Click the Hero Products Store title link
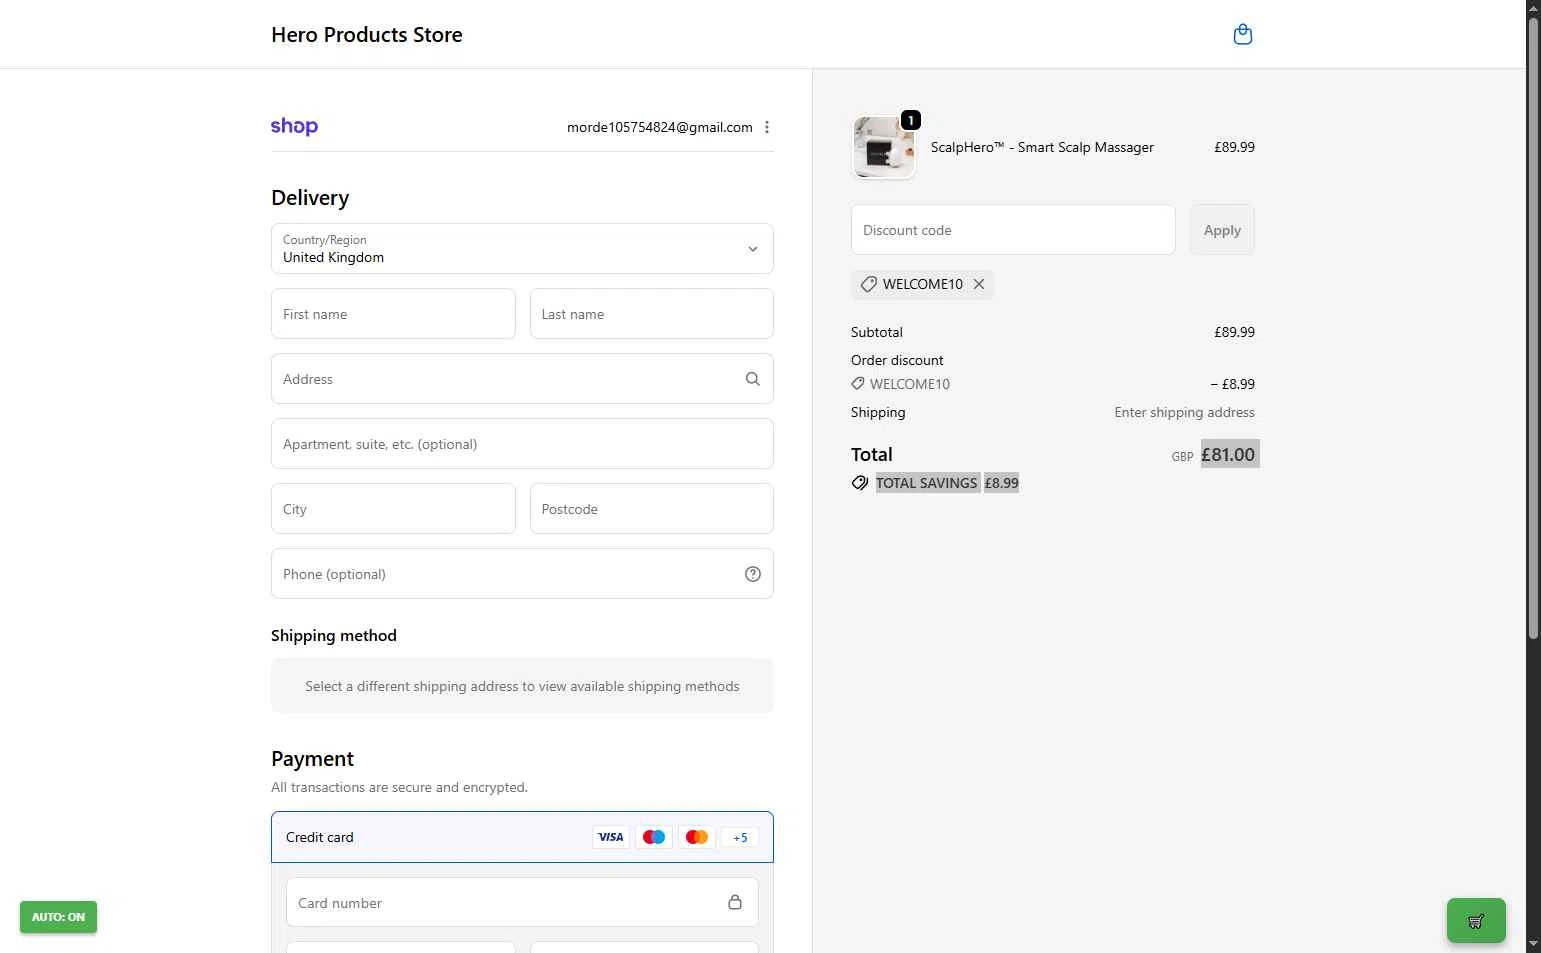The image size is (1541, 953). tap(367, 35)
